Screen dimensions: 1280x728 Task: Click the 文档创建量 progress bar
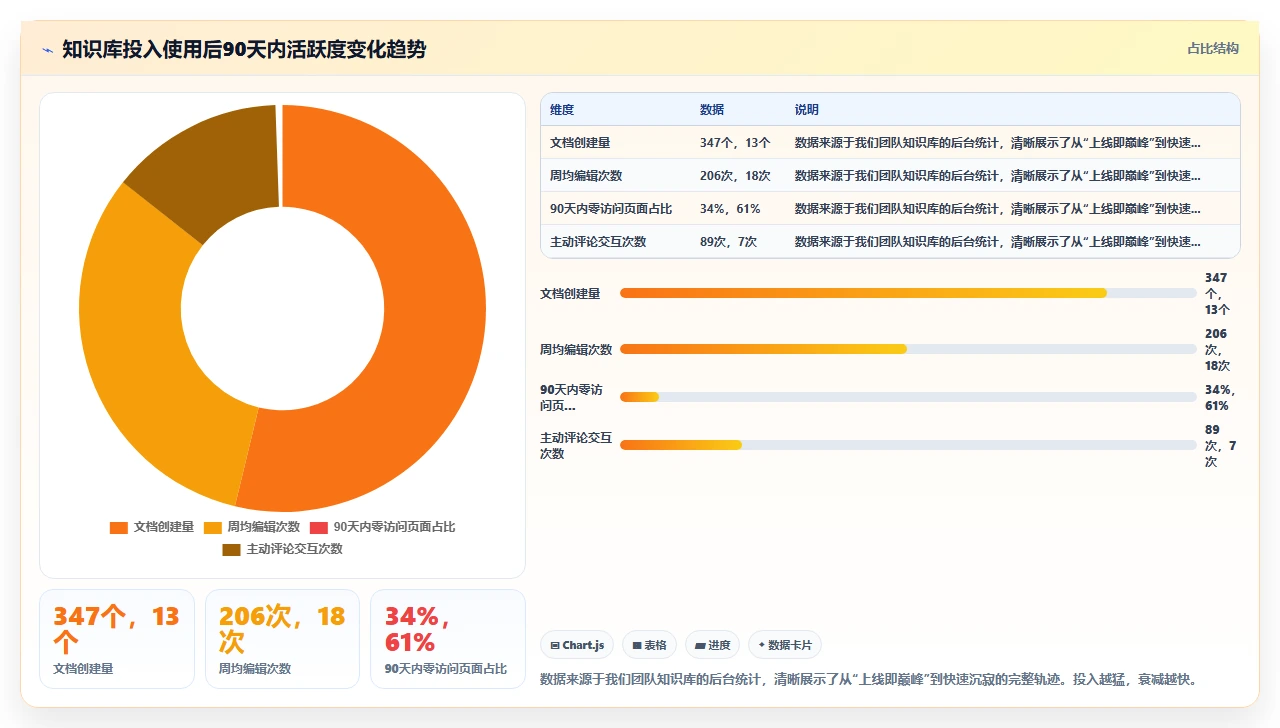pyautogui.click(x=908, y=293)
